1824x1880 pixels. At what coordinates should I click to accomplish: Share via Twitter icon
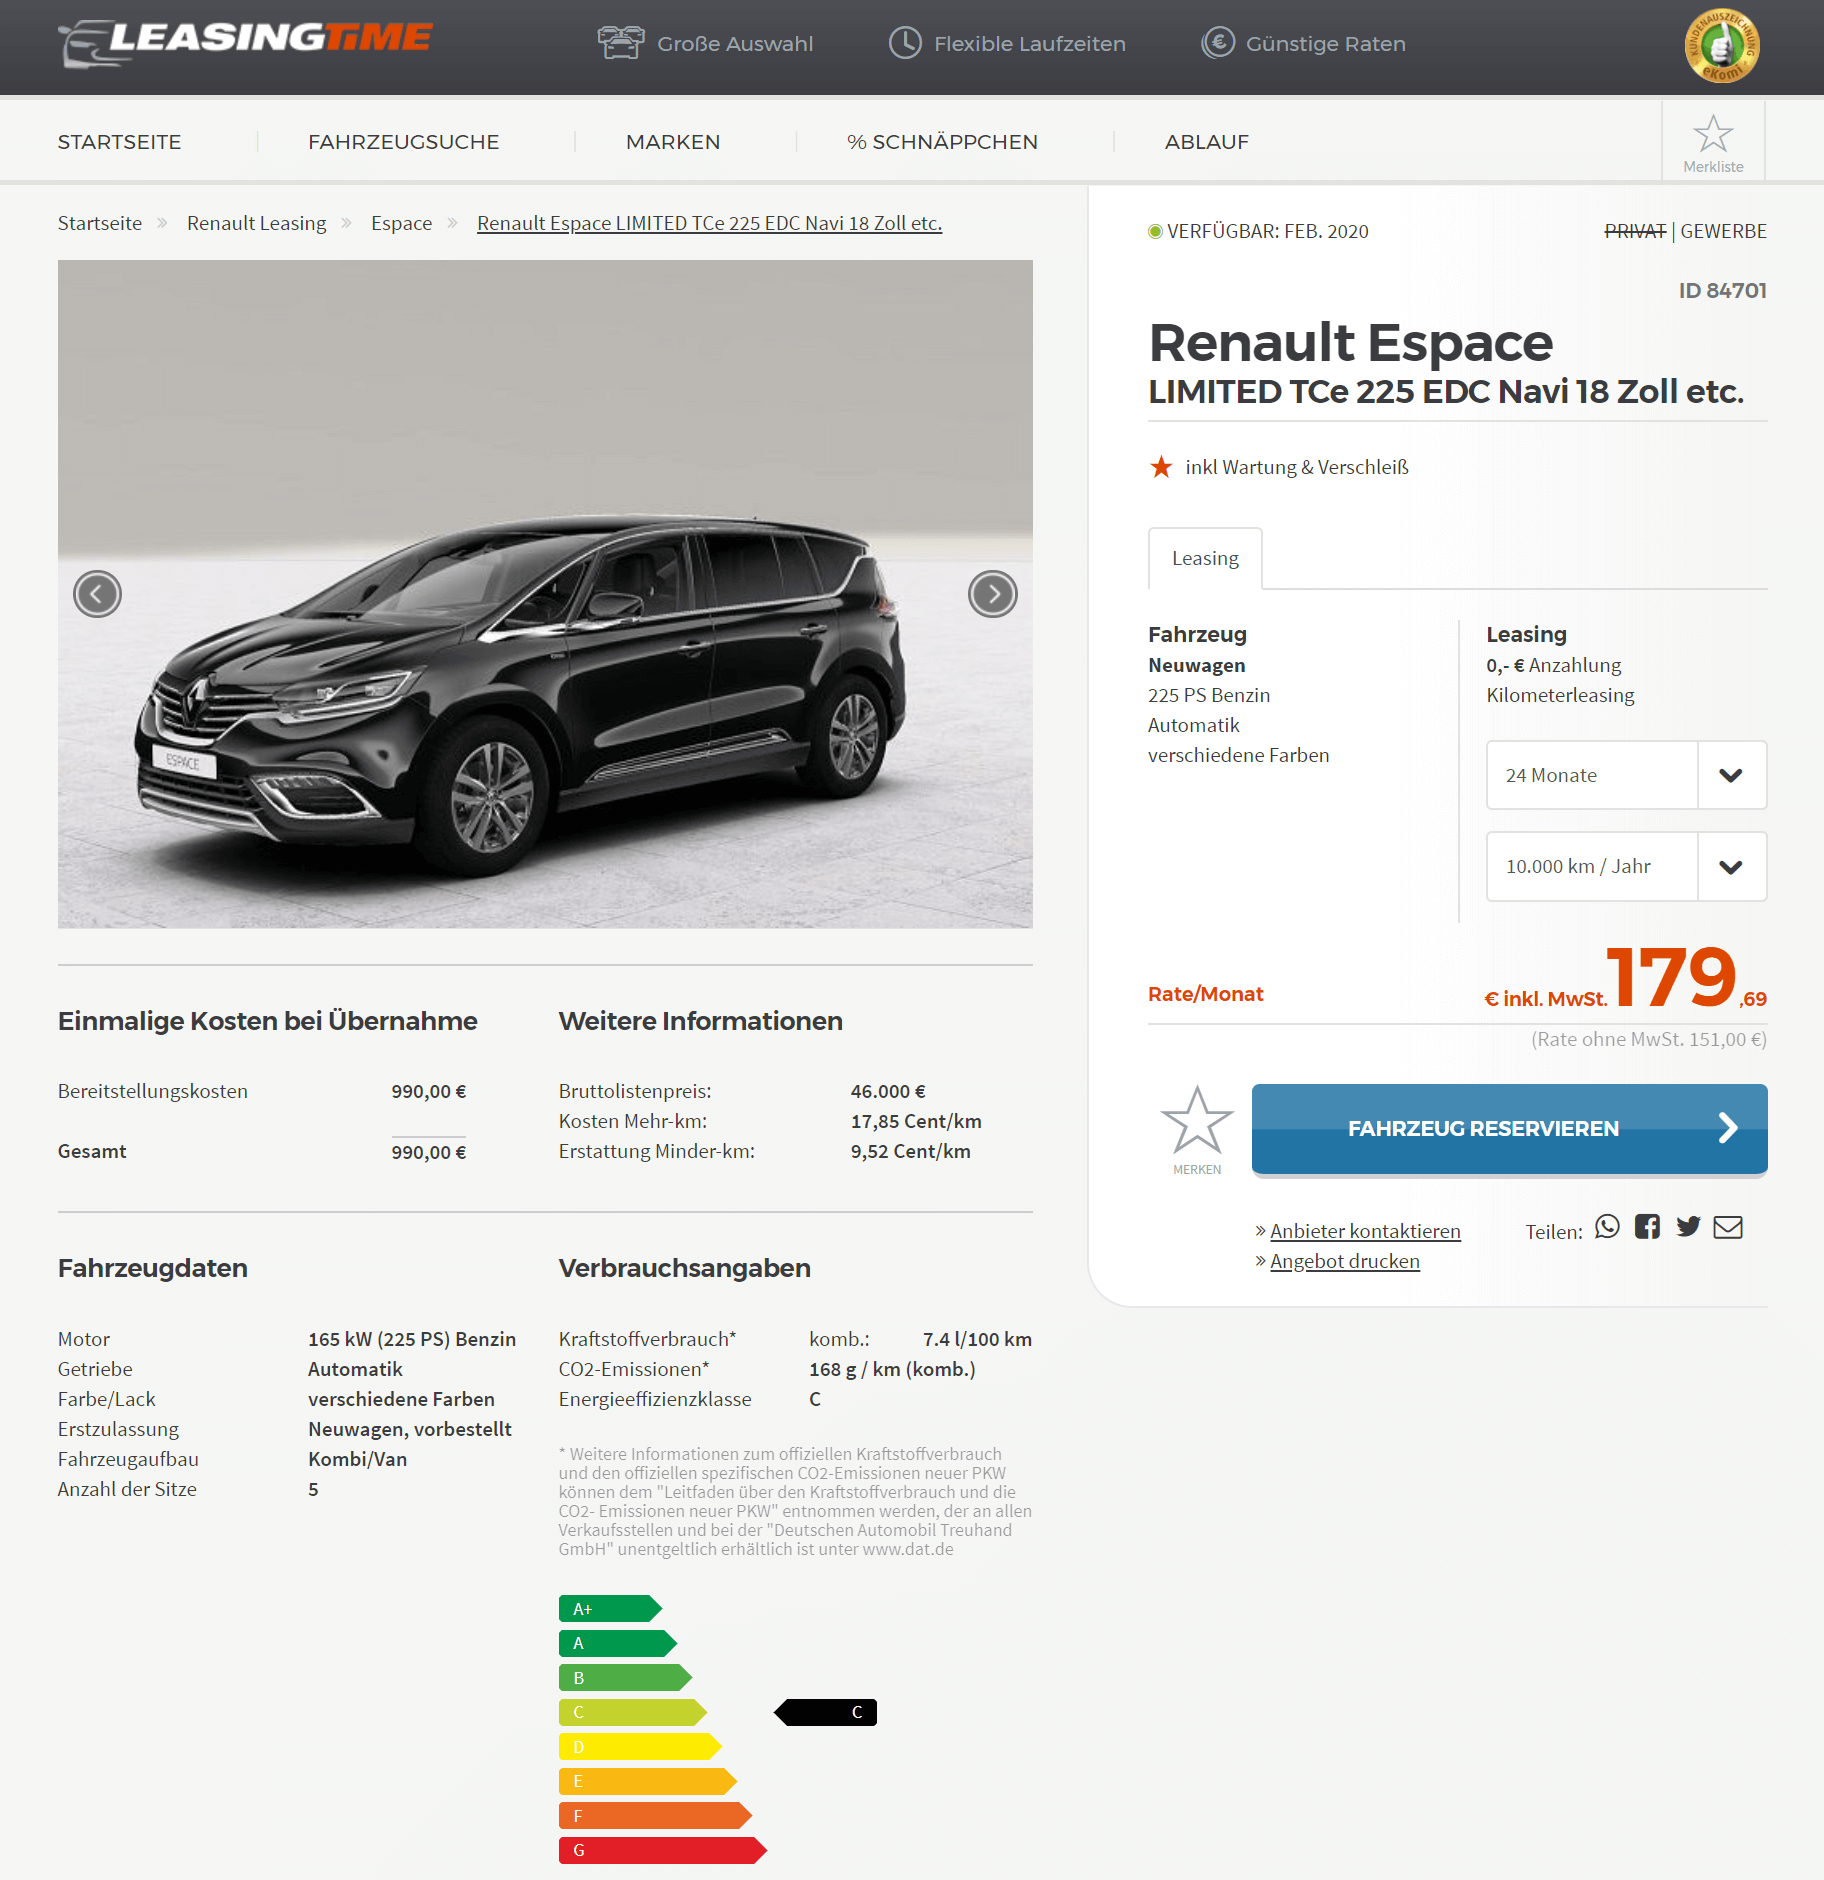point(1688,1227)
